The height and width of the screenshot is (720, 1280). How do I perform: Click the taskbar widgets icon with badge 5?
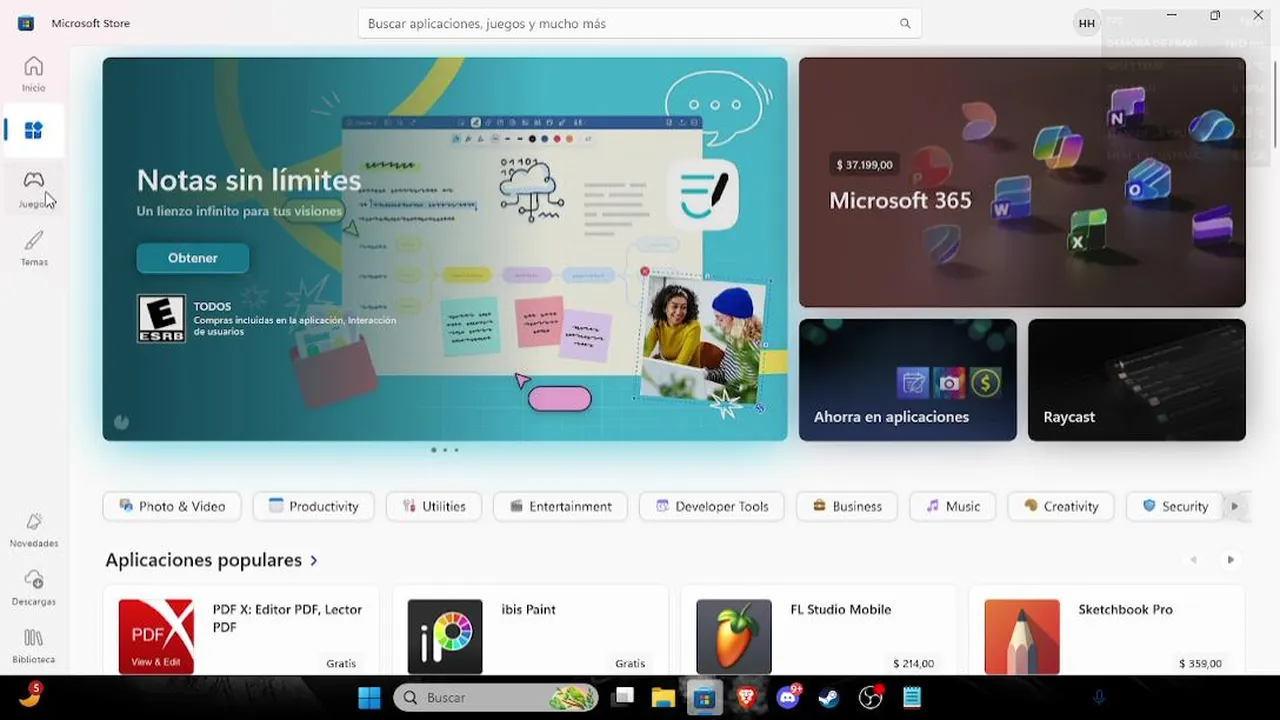pos(30,695)
